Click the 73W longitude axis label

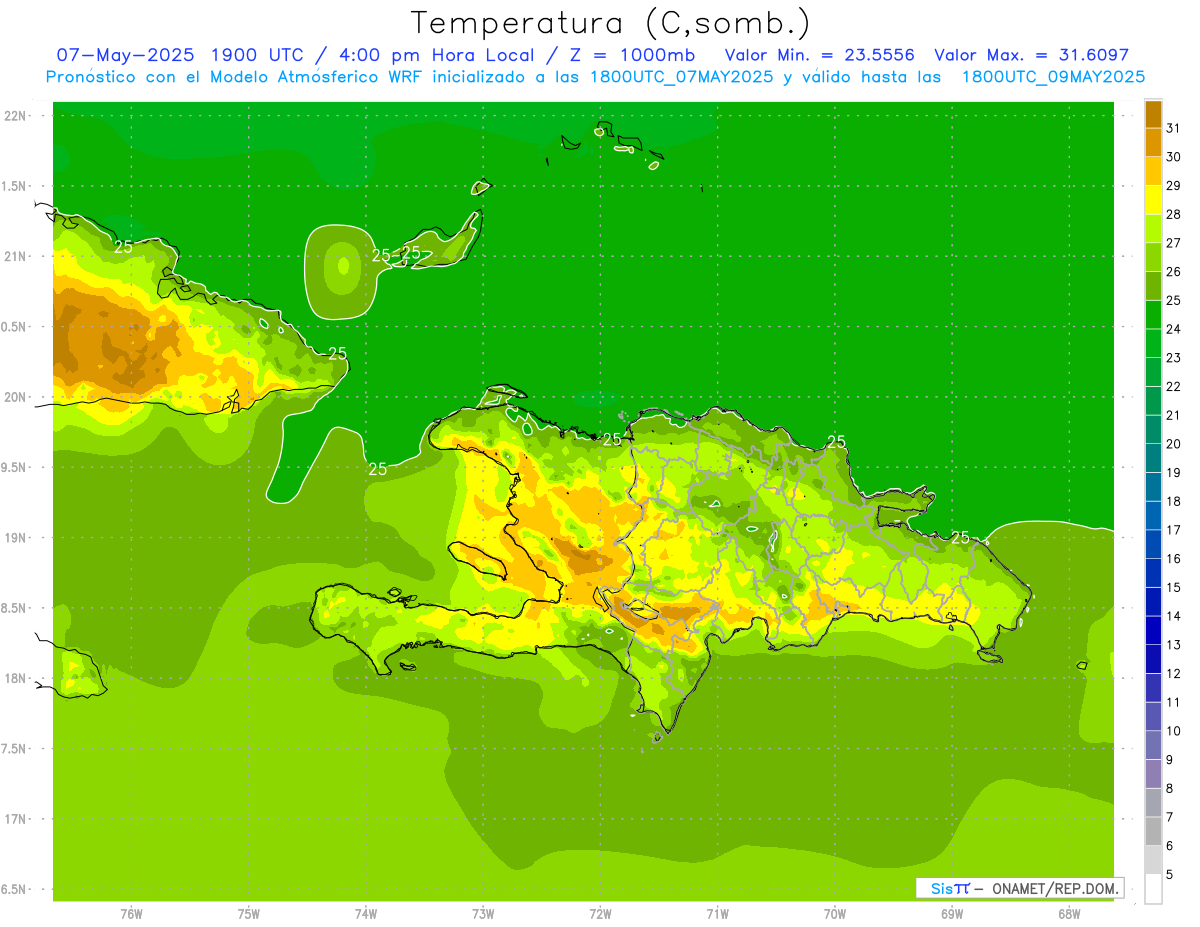(x=483, y=914)
